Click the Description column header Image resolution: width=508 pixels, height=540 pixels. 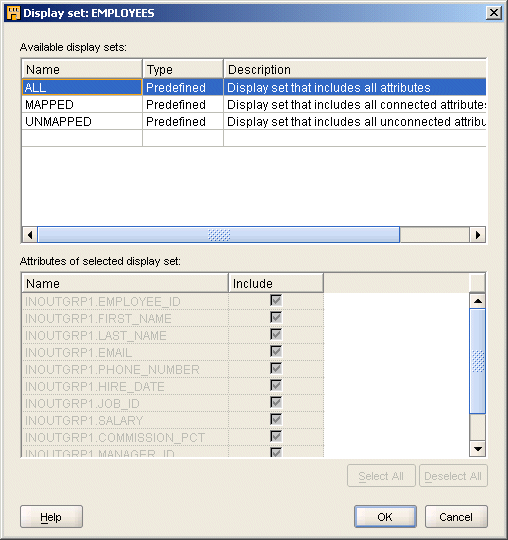(x=355, y=70)
